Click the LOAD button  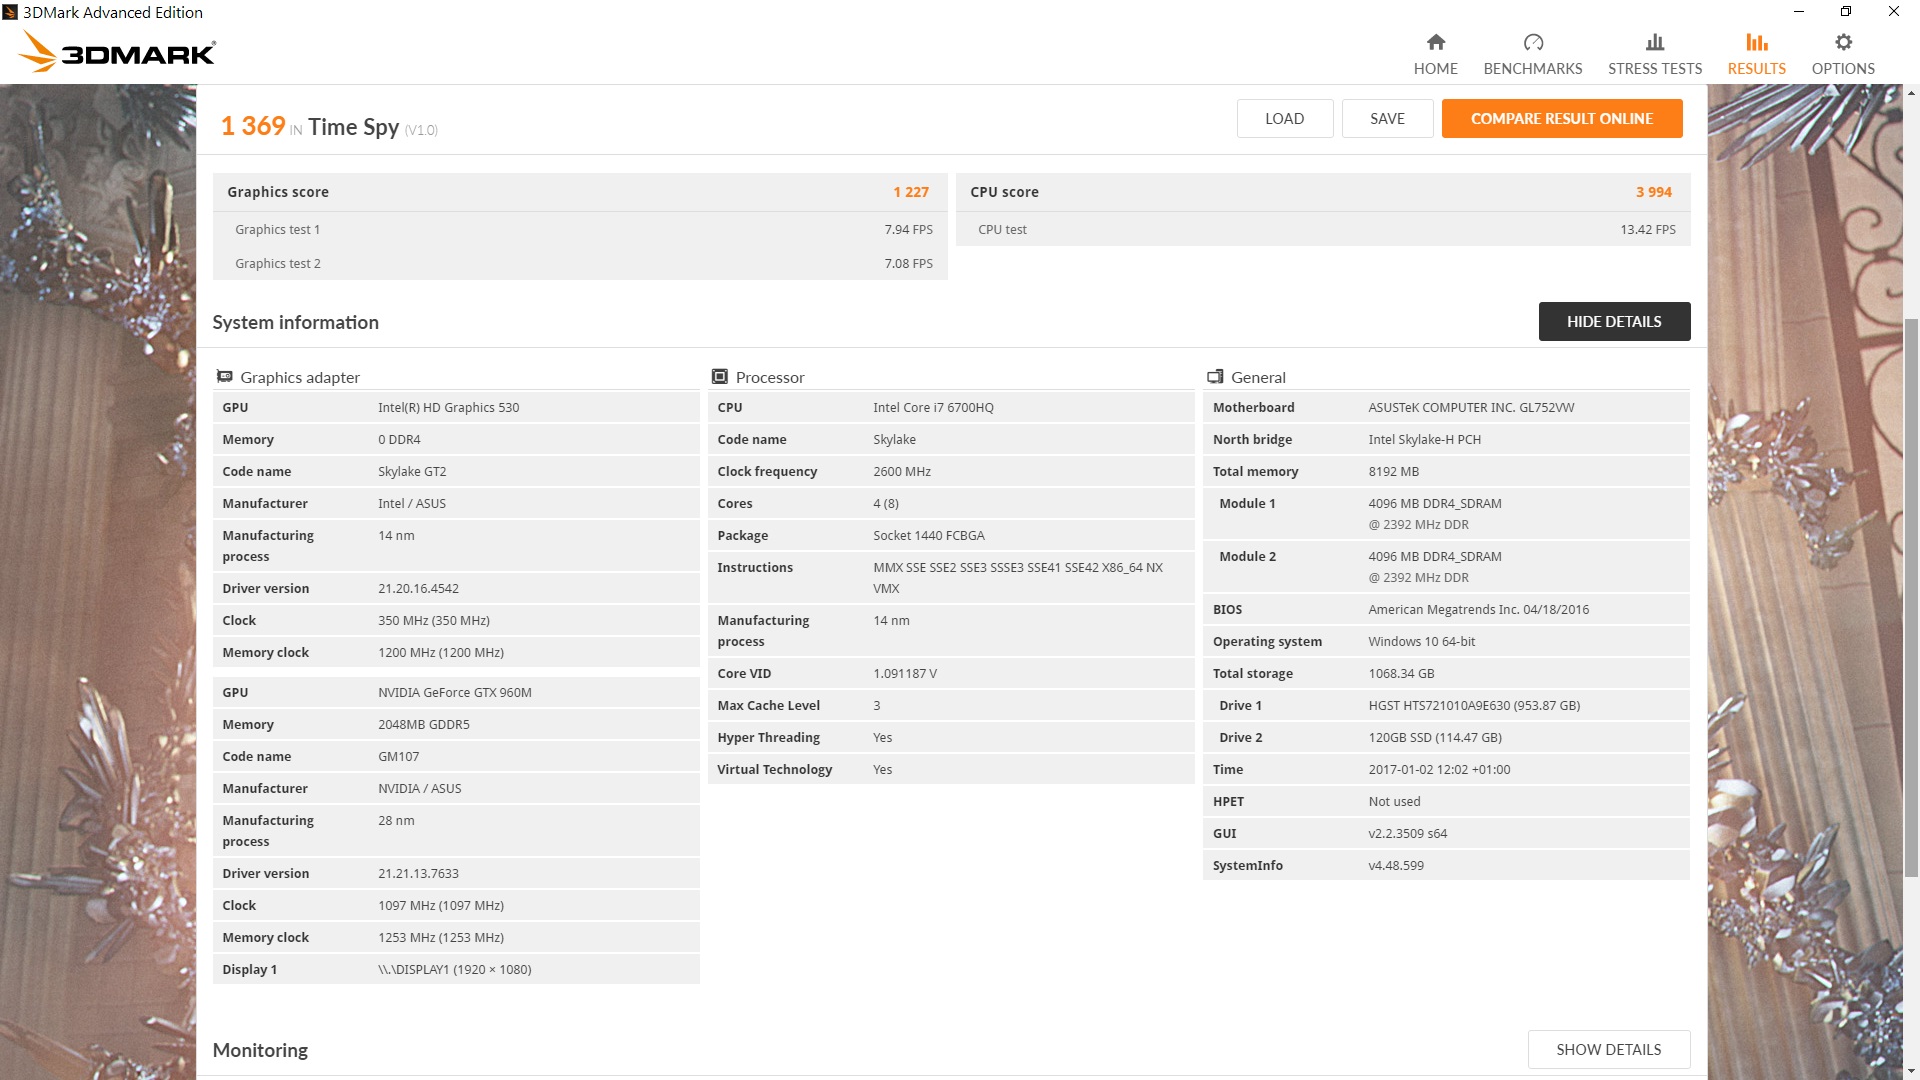1284,118
